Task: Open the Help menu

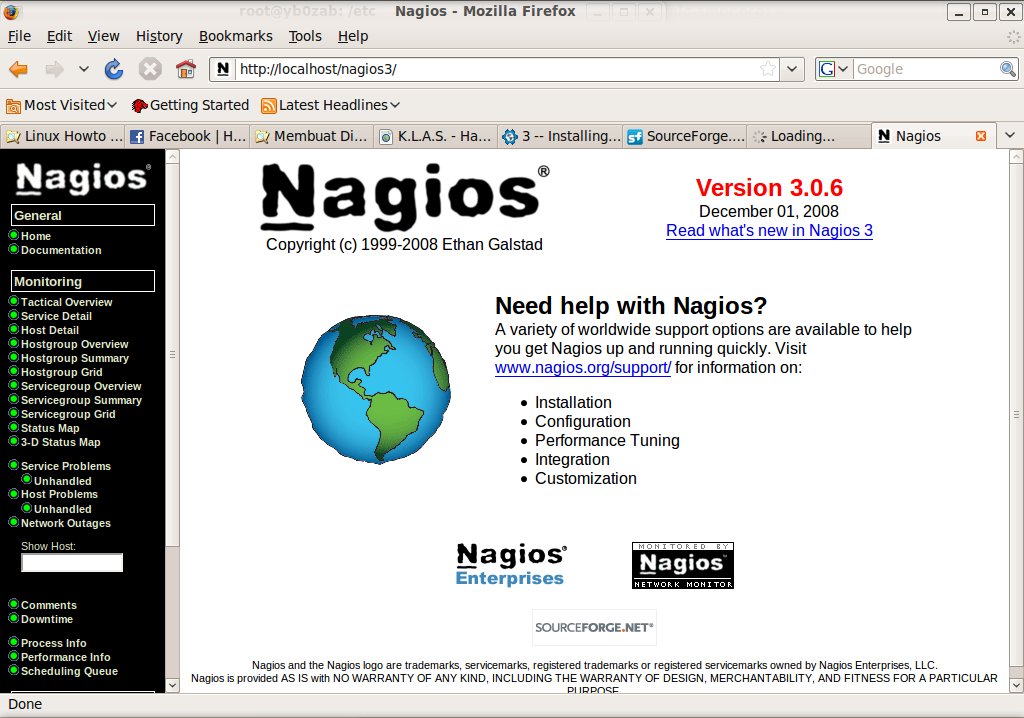Action: [353, 36]
